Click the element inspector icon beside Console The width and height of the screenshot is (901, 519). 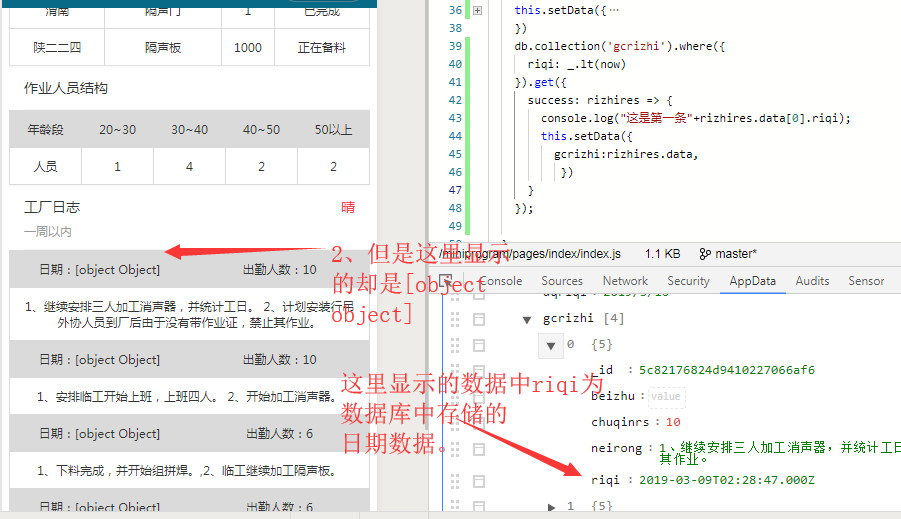click(x=446, y=280)
